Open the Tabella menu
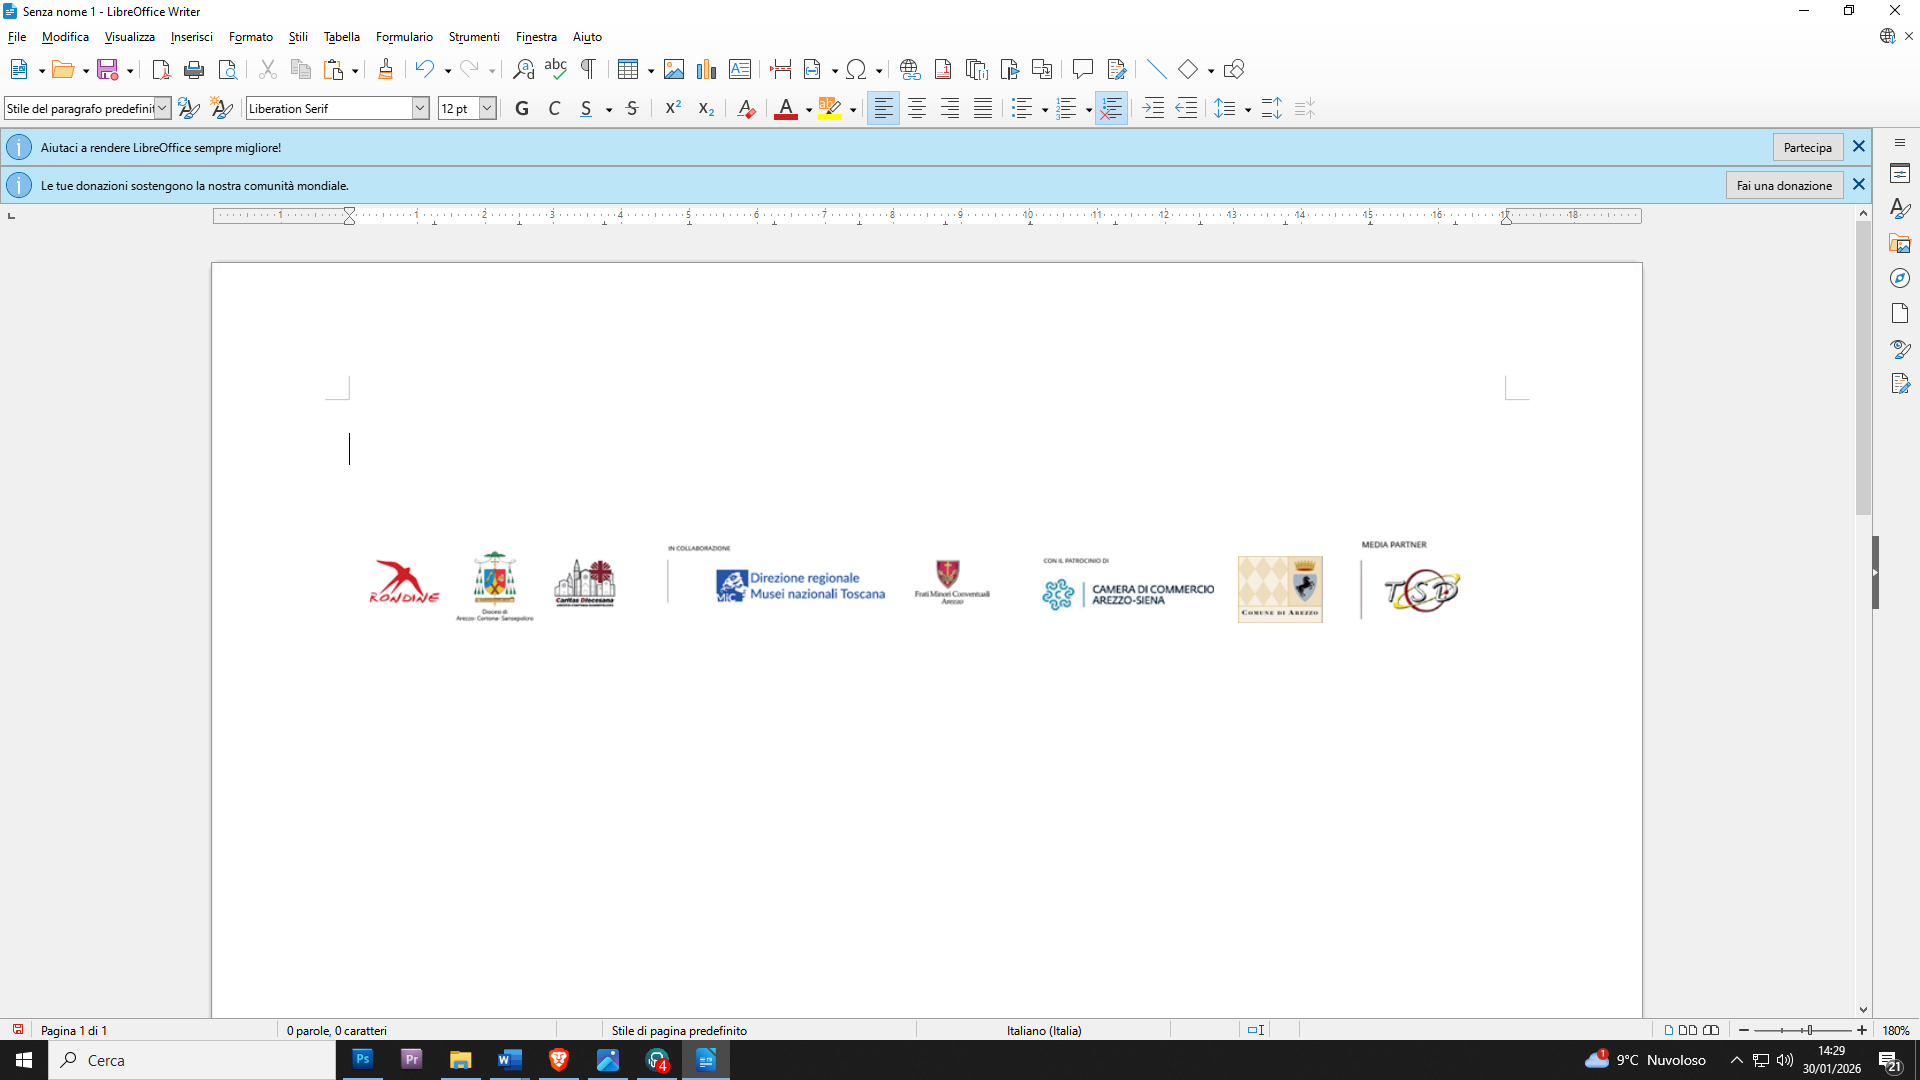 341,37
